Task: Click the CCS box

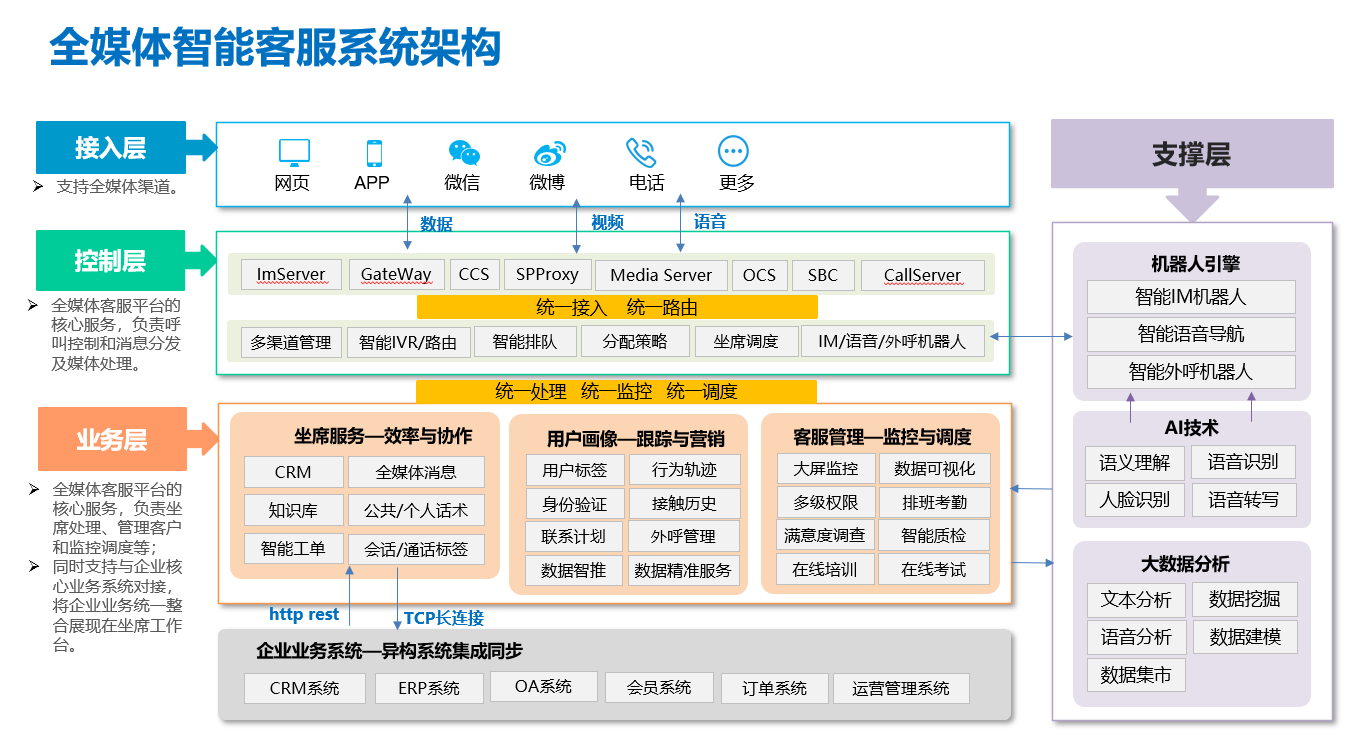Action: click(x=474, y=274)
